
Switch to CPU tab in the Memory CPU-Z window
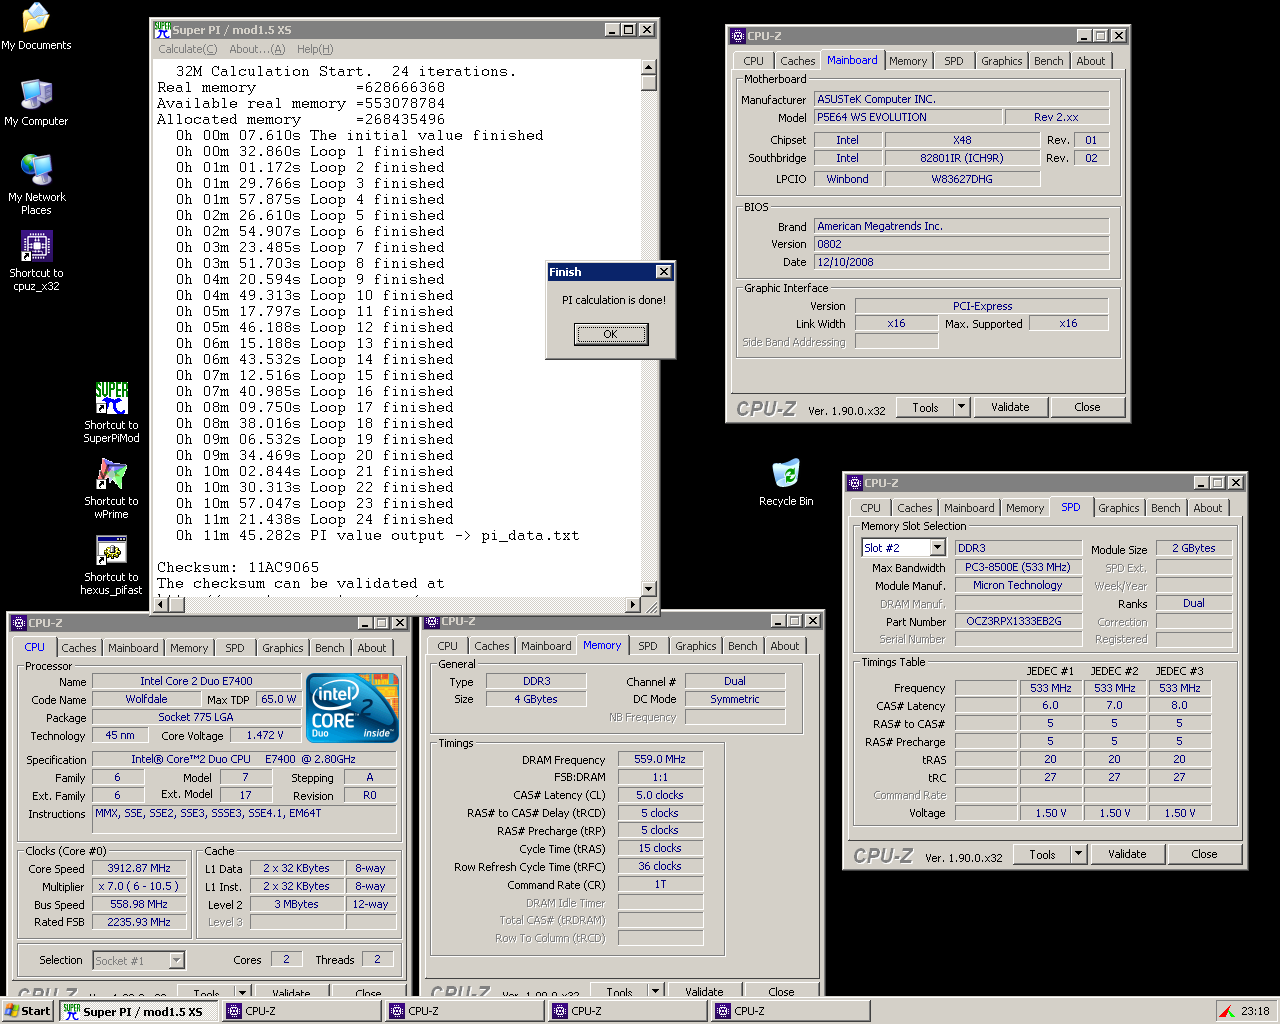click(x=448, y=646)
